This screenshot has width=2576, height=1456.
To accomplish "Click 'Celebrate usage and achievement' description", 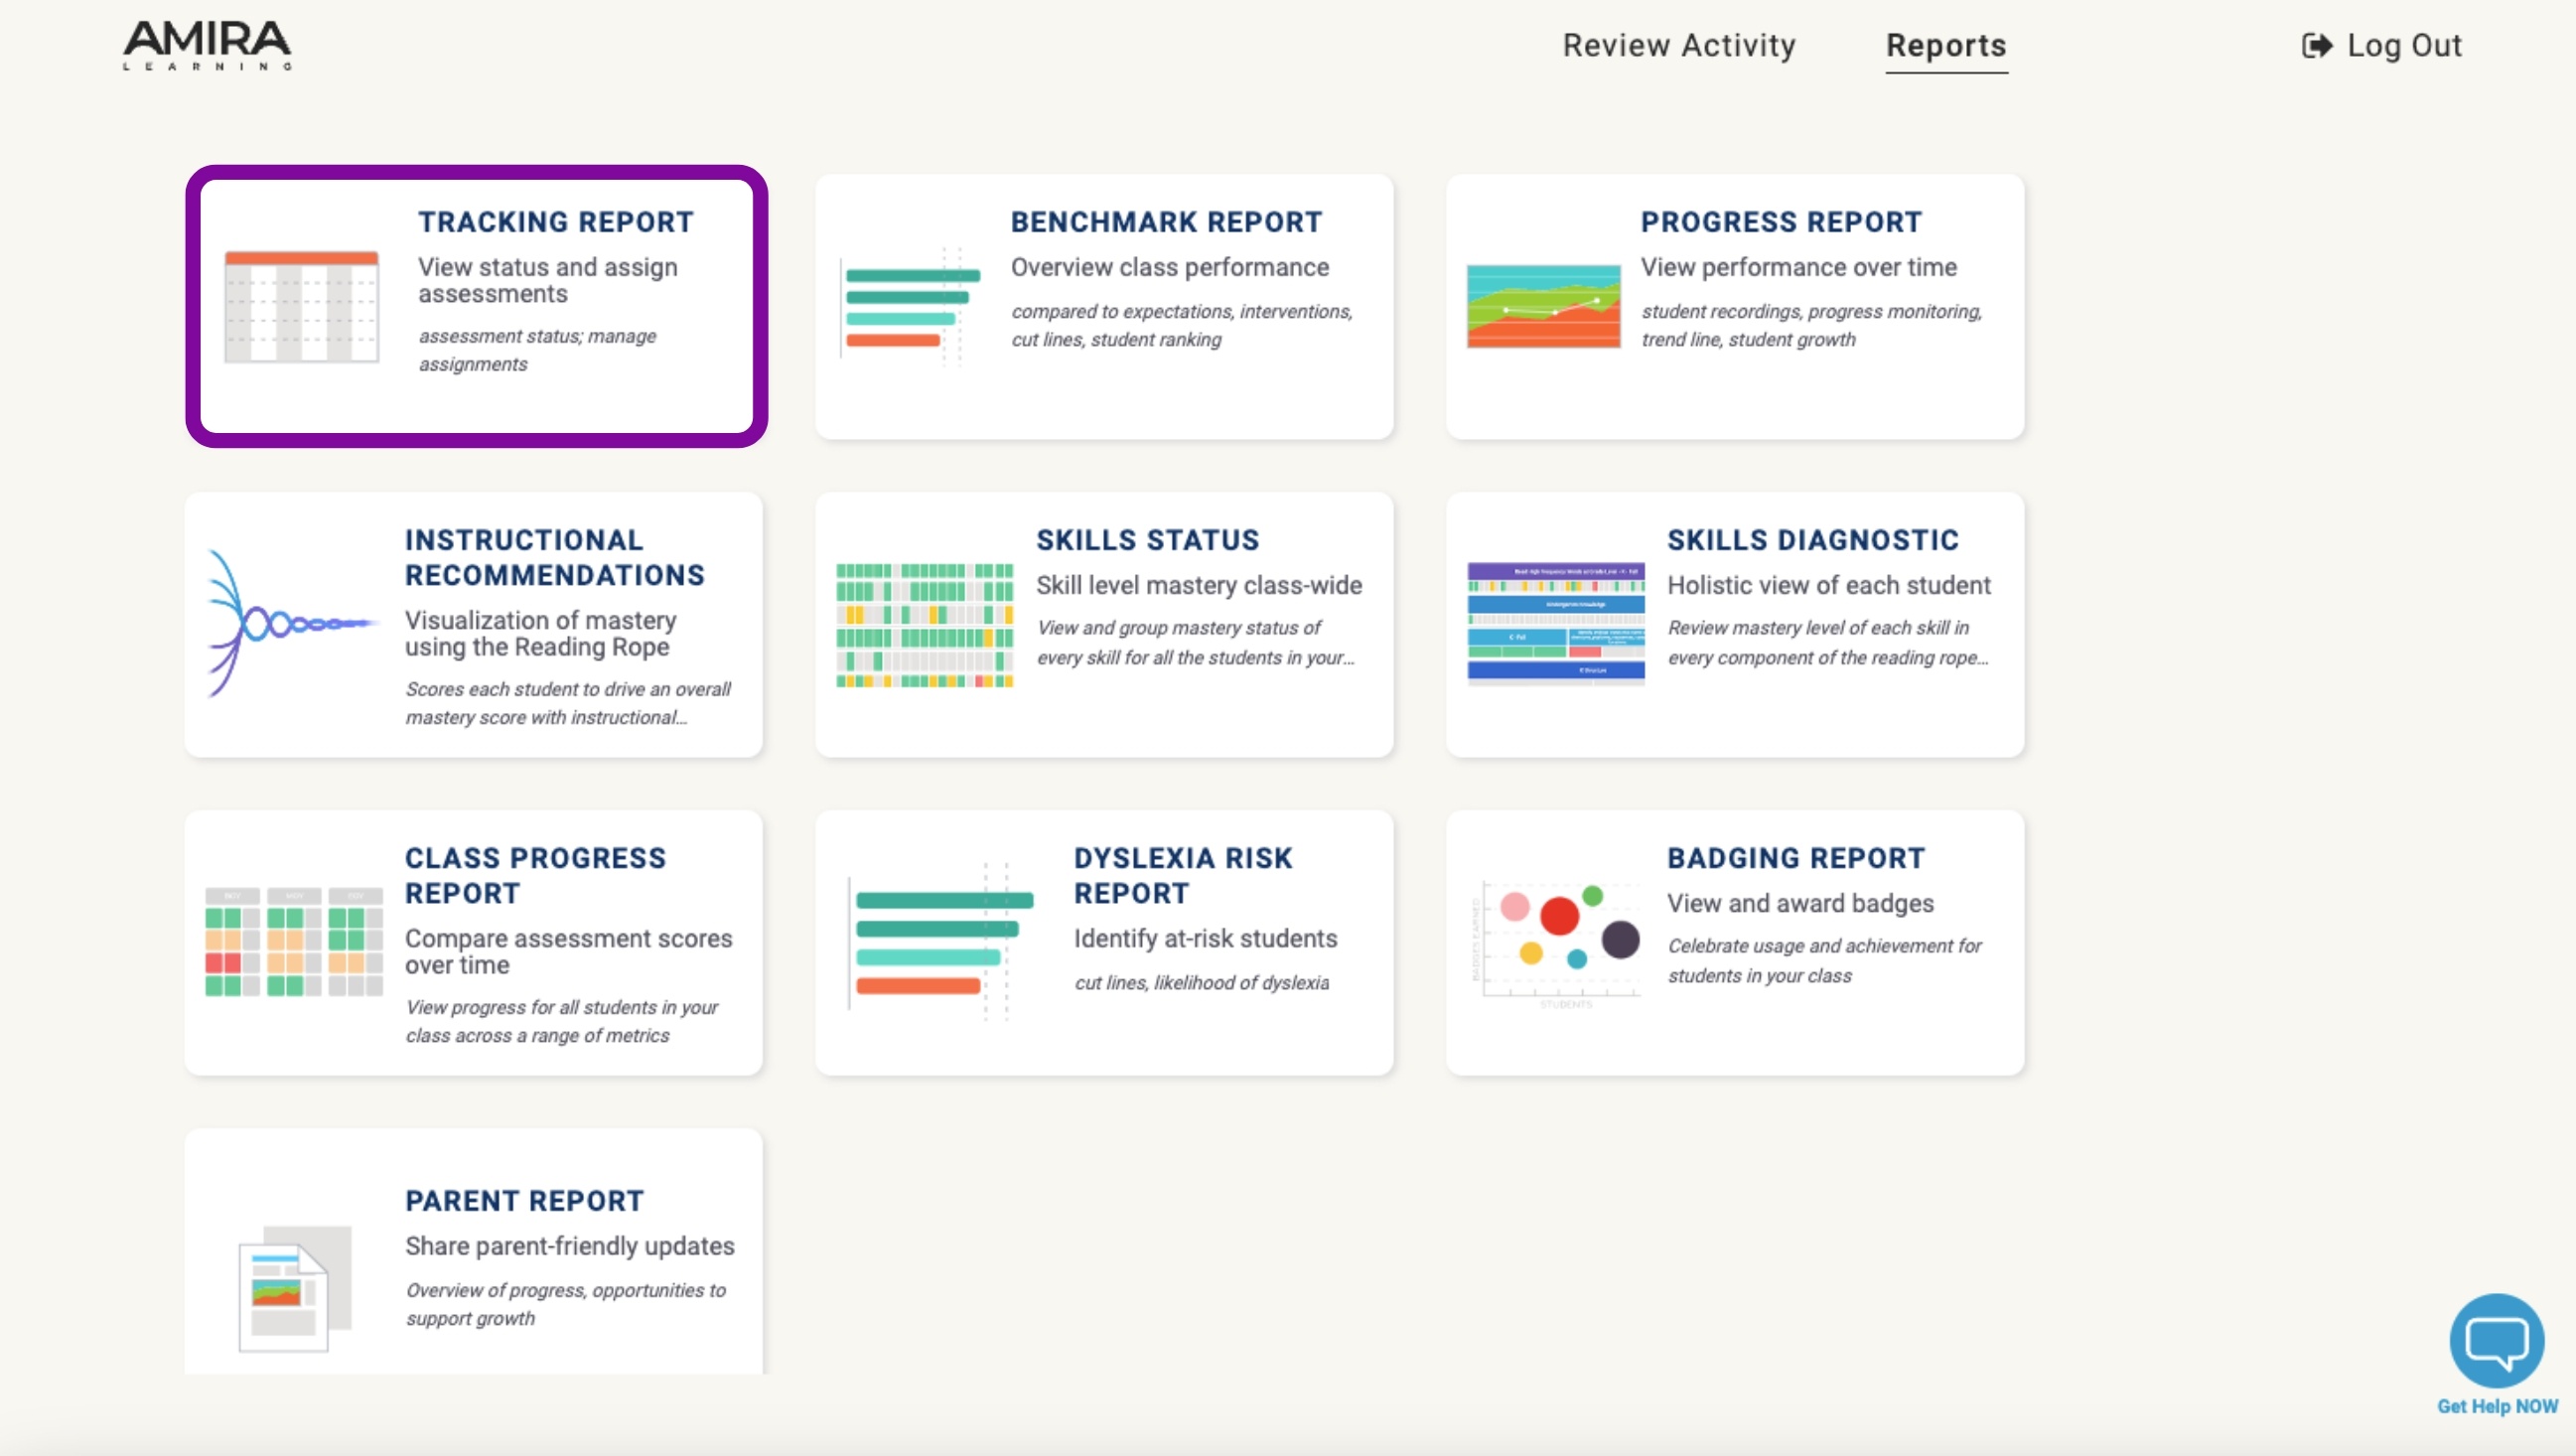I will [x=1824, y=960].
